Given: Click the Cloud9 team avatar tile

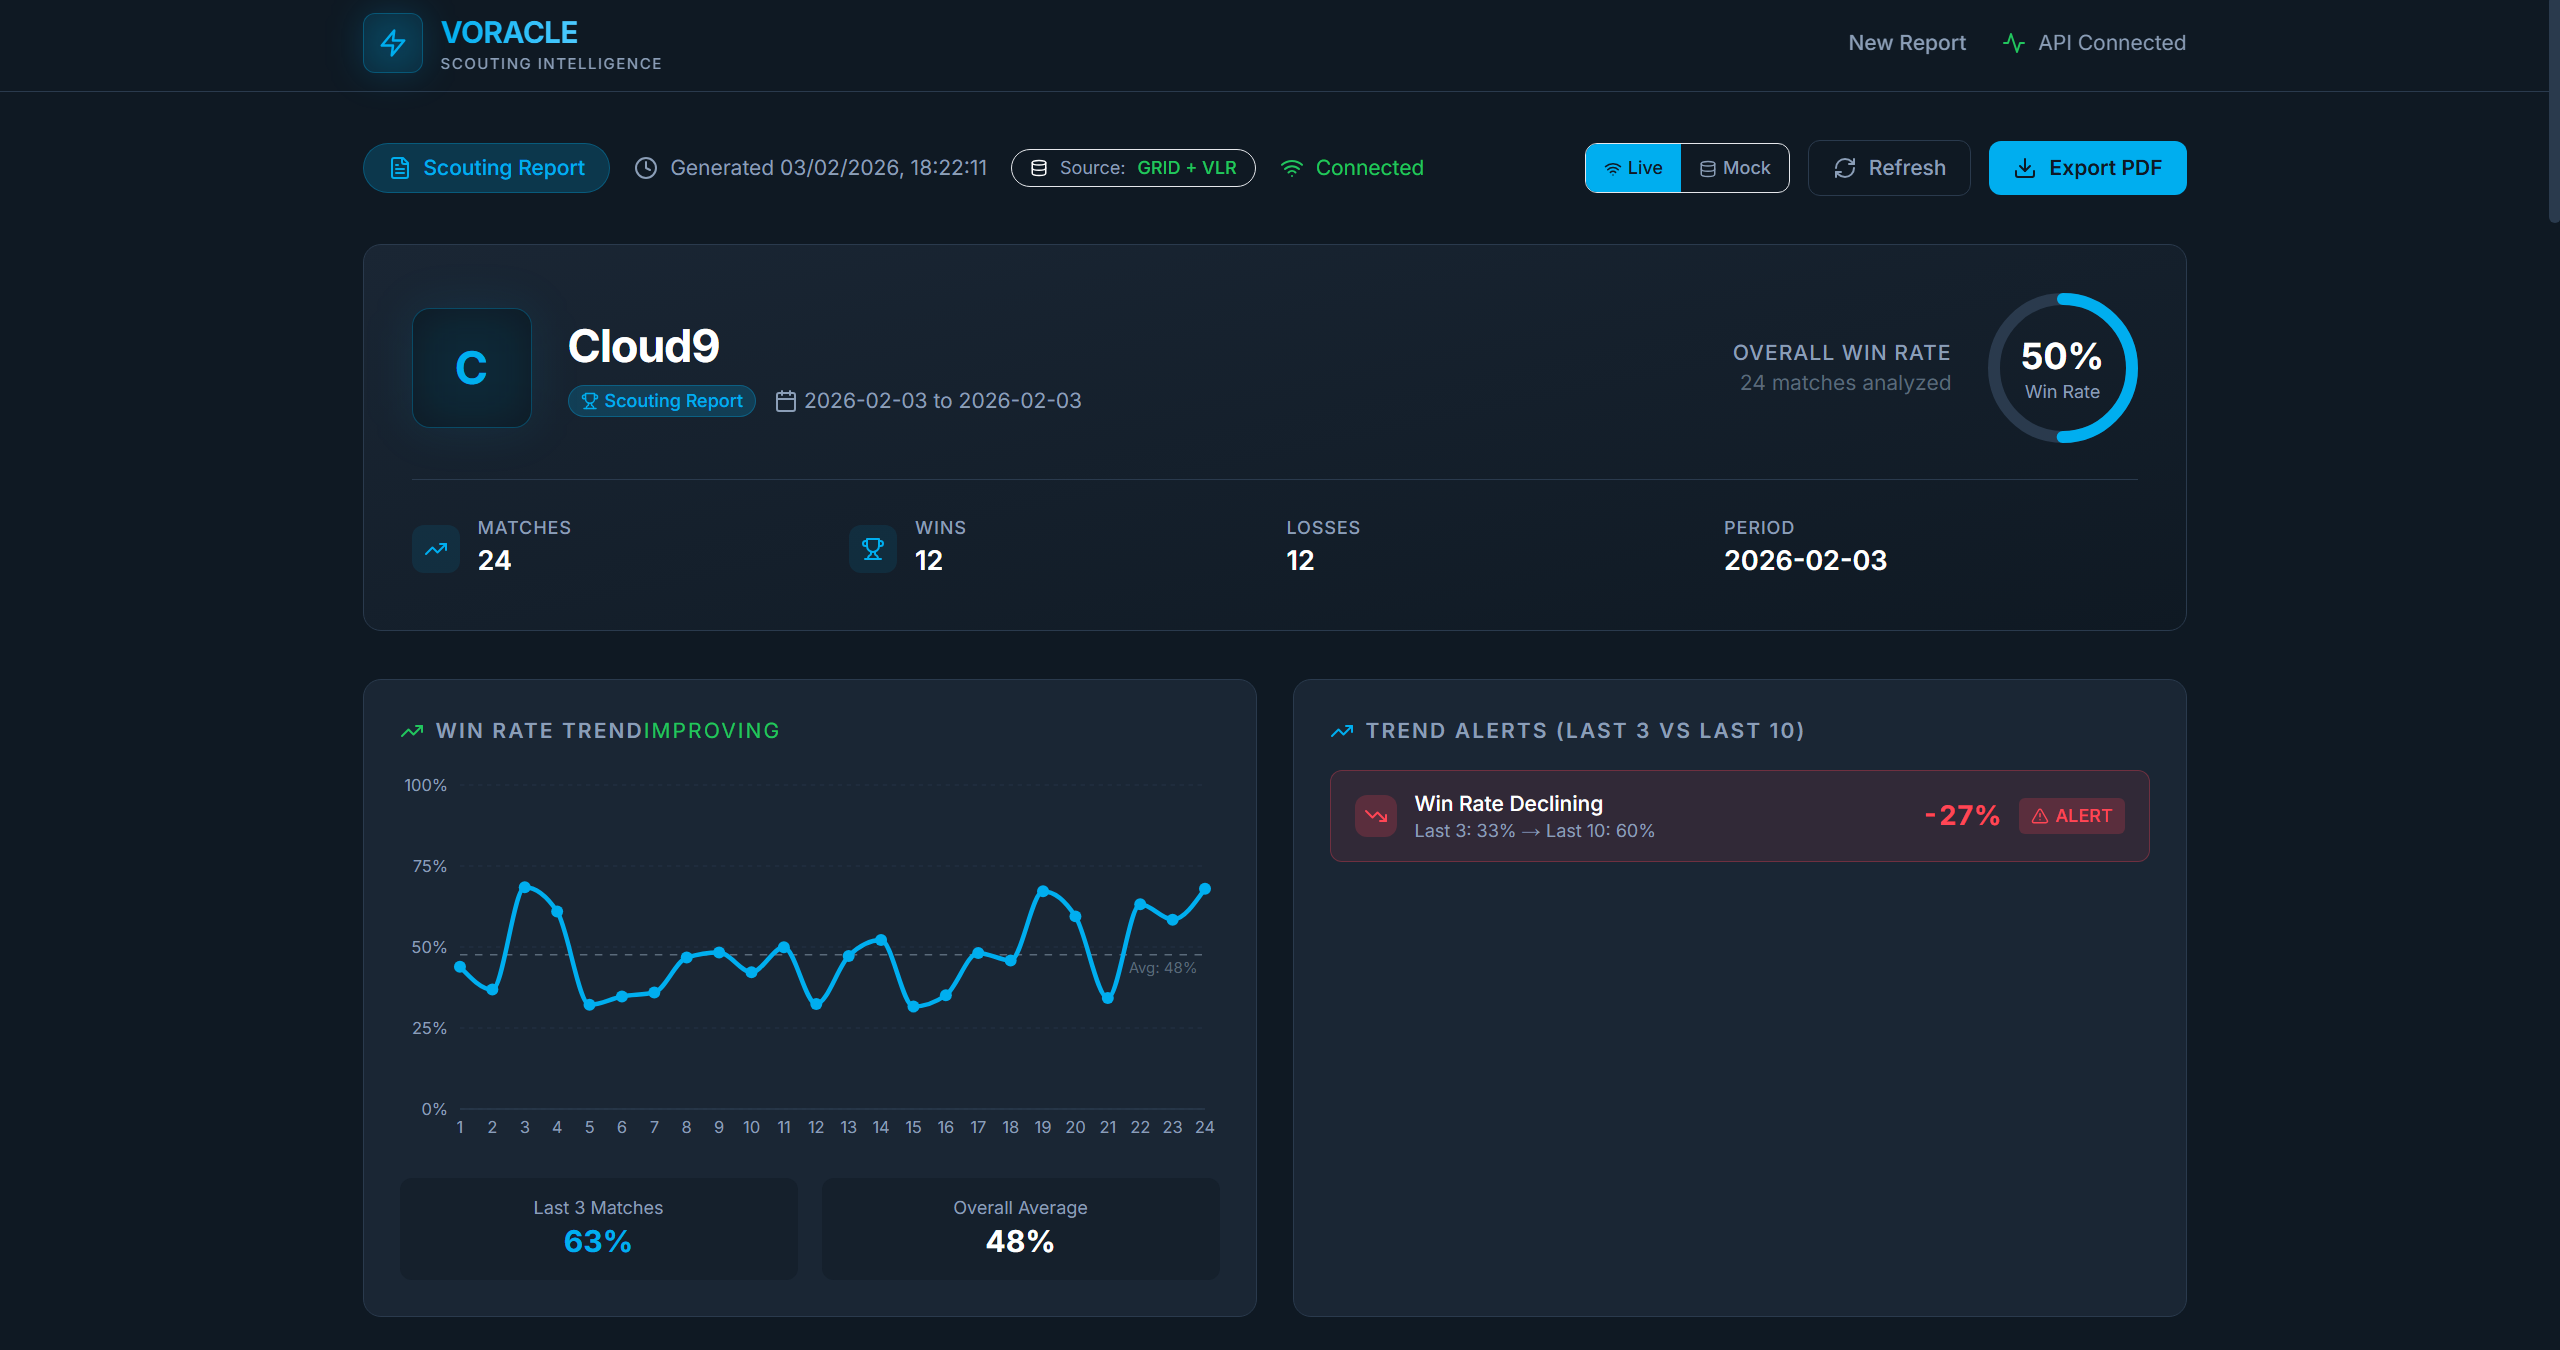Looking at the screenshot, I should pos(471,368).
